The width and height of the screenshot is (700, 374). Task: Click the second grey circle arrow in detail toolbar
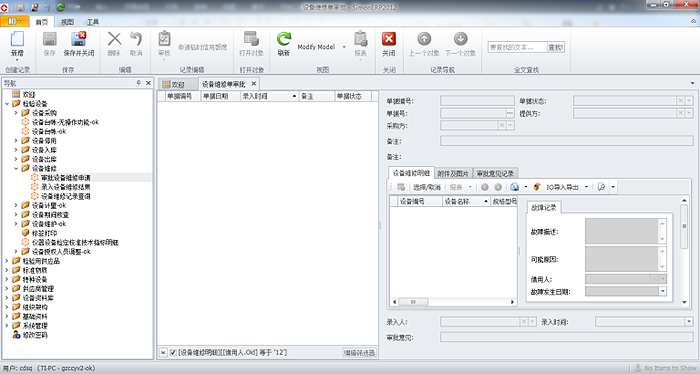click(x=498, y=187)
